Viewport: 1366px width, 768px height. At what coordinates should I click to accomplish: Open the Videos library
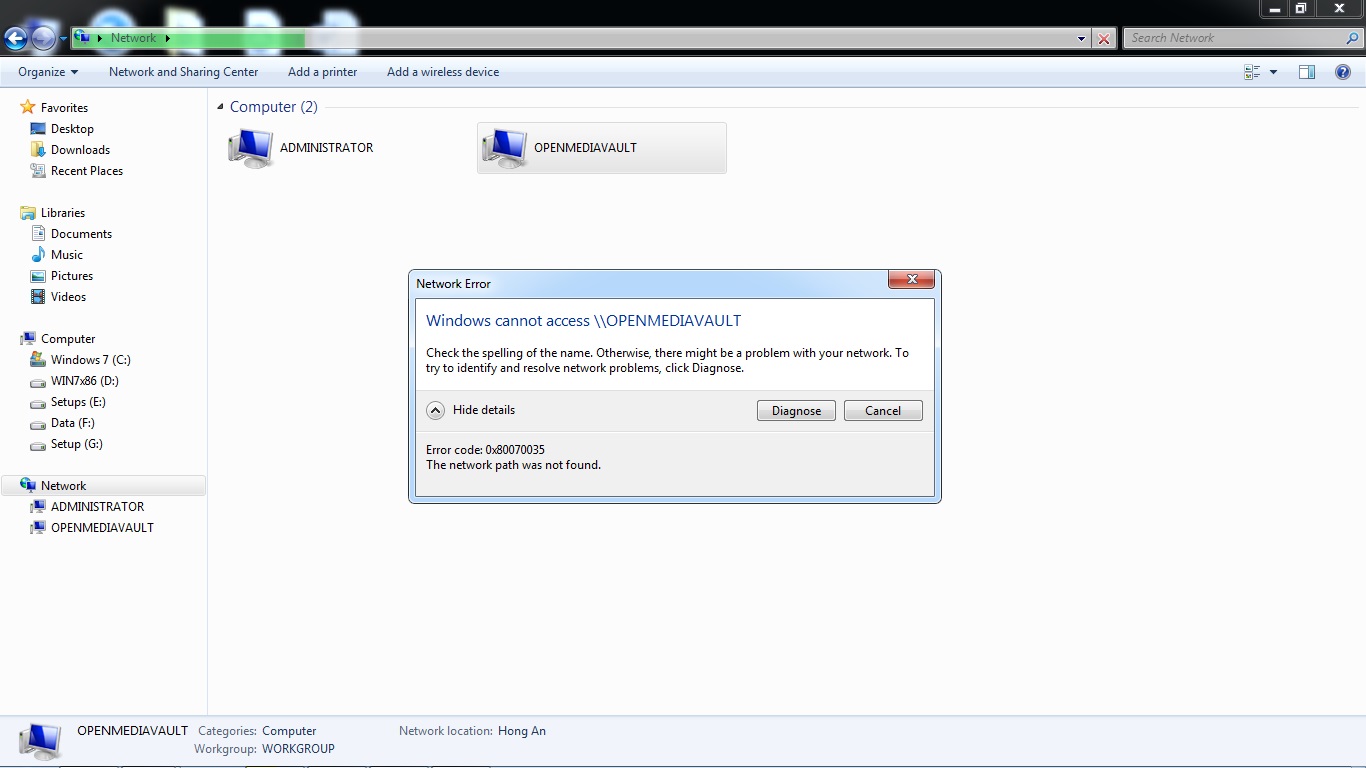(68, 297)
